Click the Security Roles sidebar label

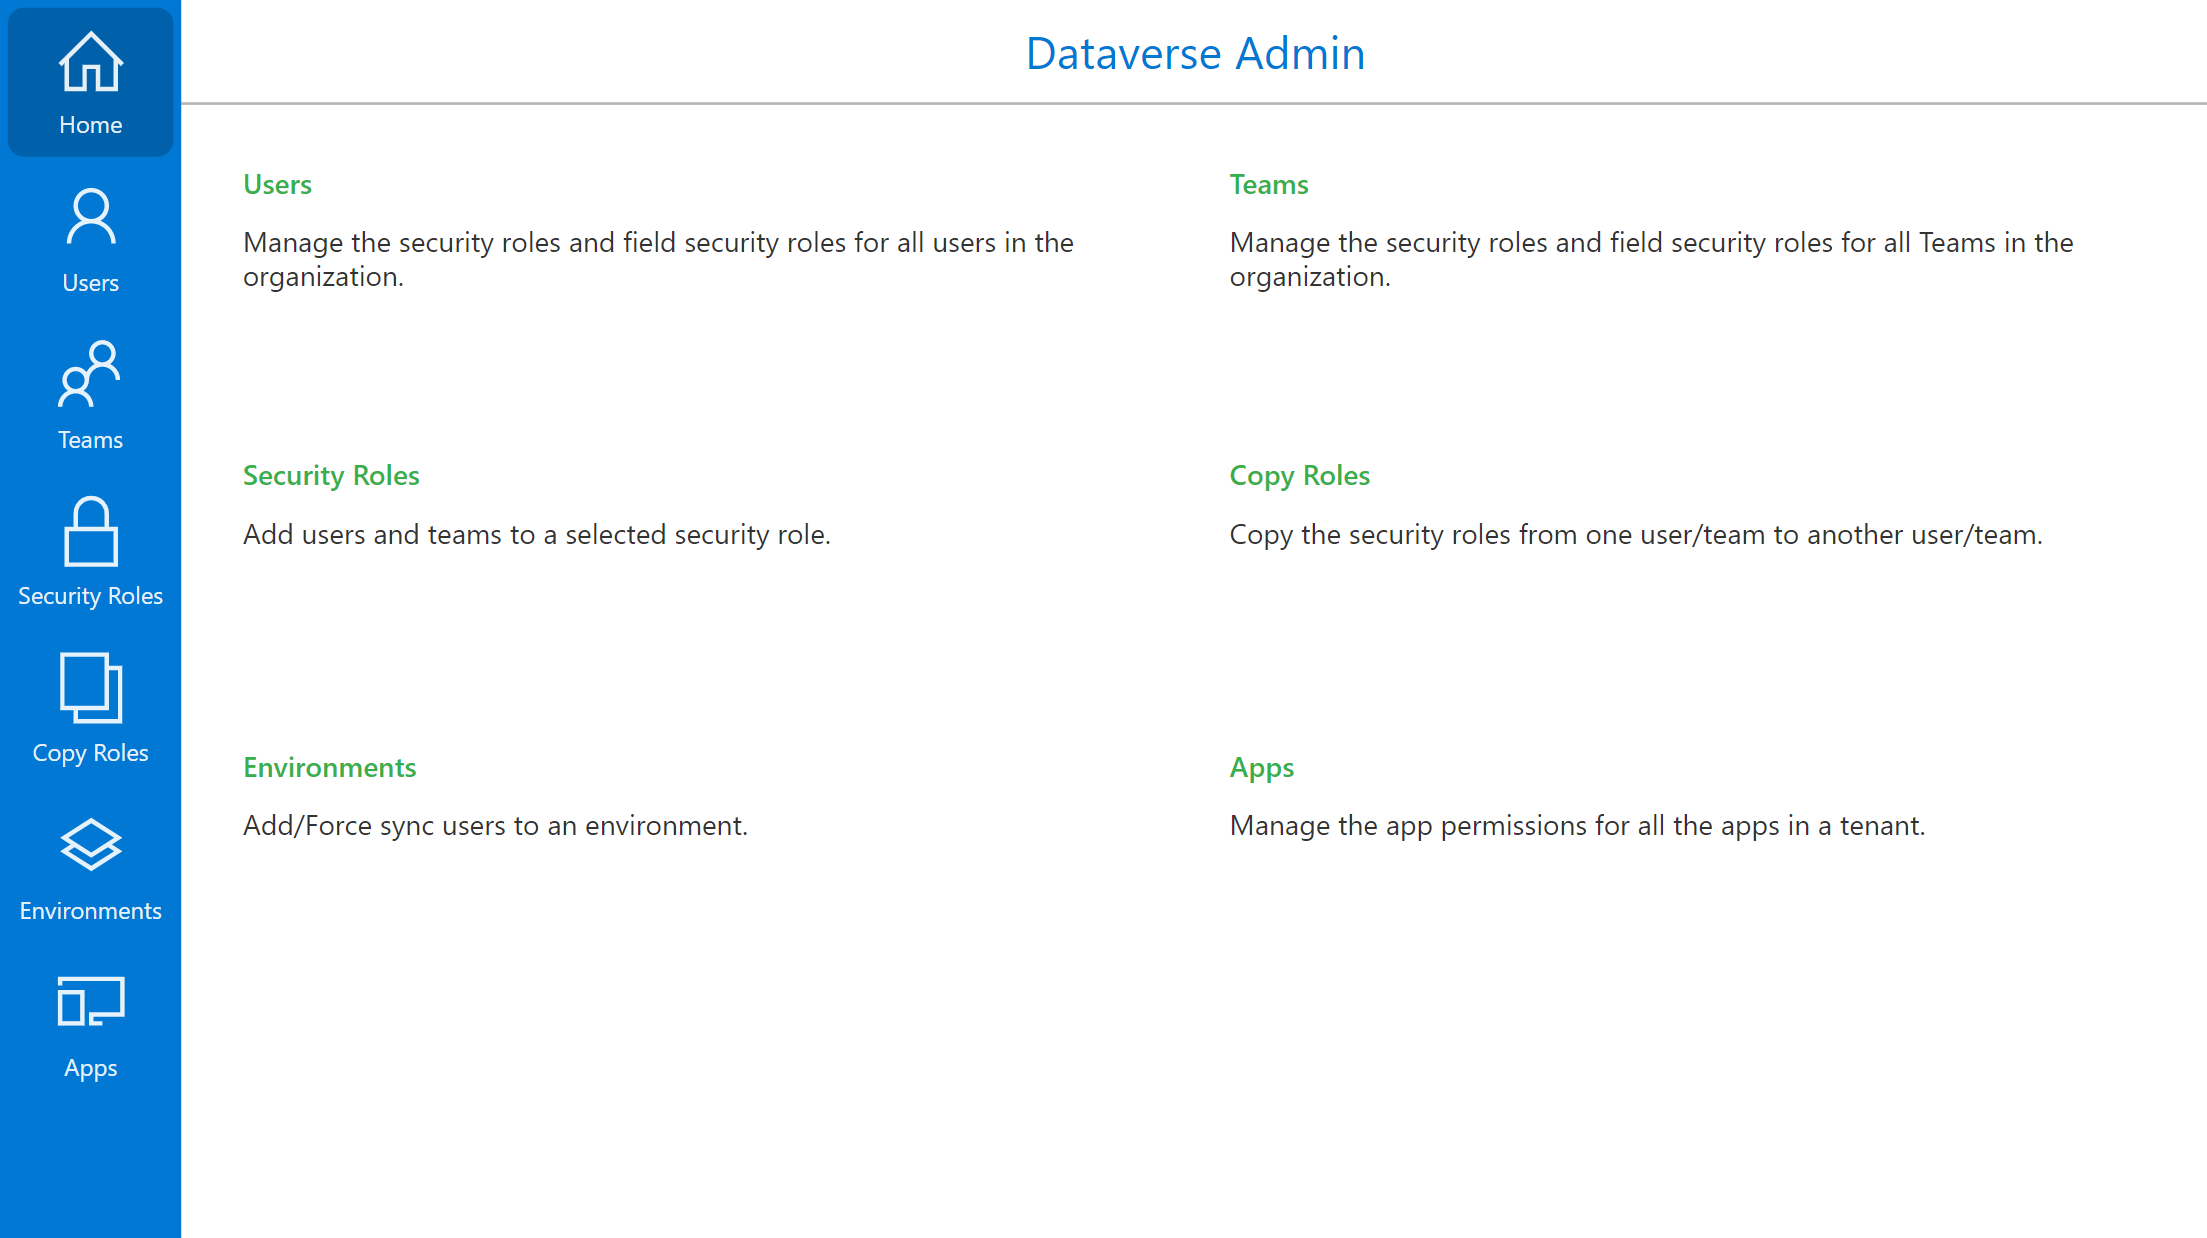pos(90,596)
